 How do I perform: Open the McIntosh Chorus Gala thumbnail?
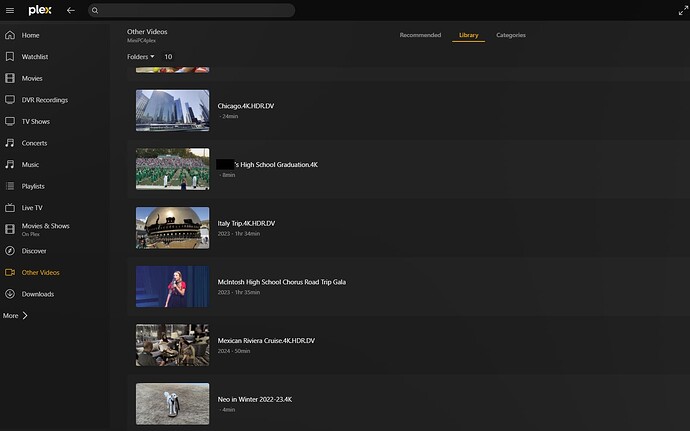pyautogui.click(x=172, y=286)
